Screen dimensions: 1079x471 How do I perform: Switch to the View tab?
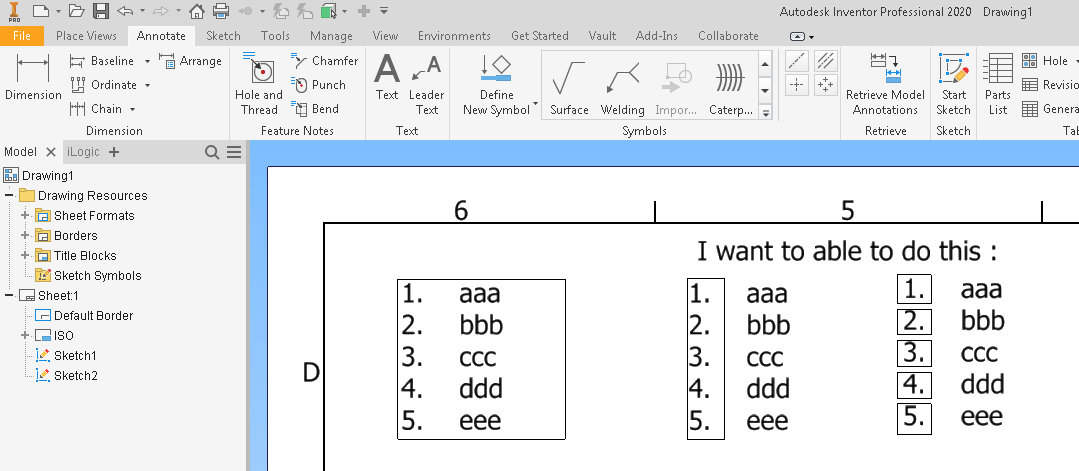click(x=385, y=36)
